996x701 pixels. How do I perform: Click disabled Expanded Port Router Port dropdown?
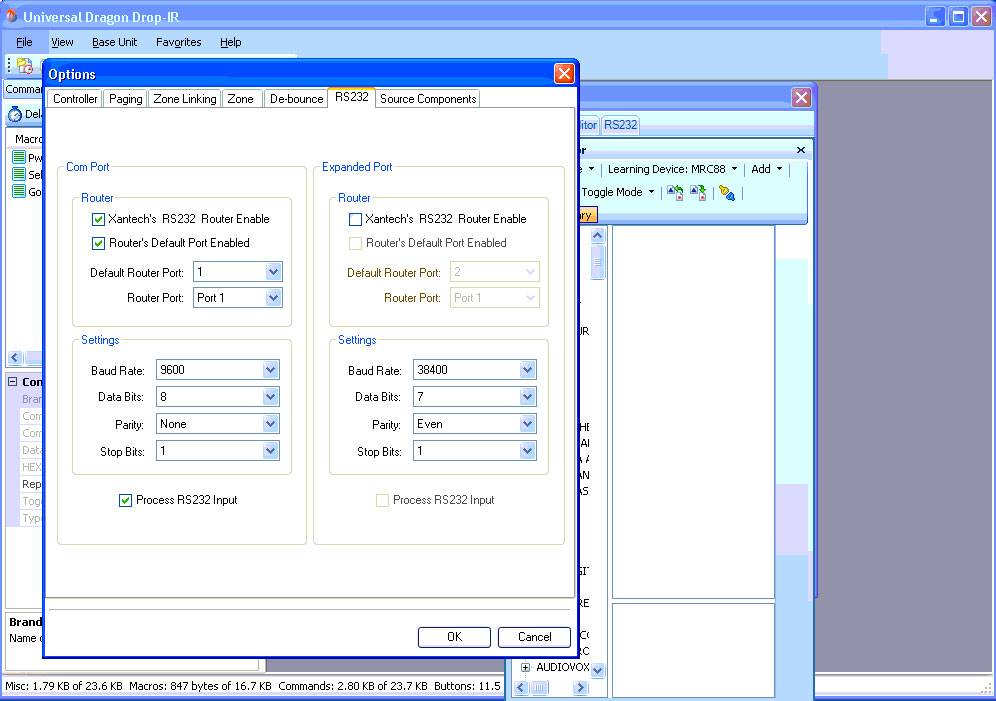pos(495,298)
